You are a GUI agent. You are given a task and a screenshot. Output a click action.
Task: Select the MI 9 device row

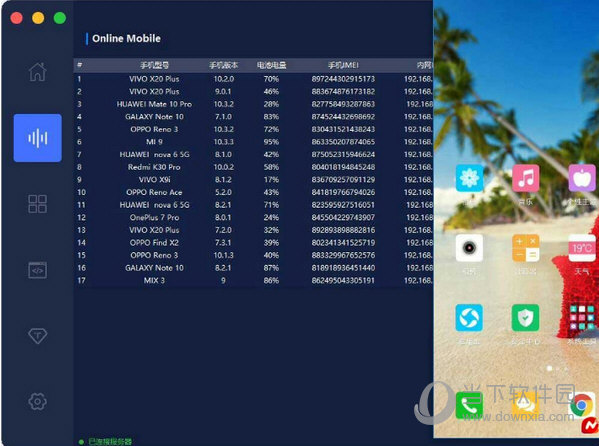click(x=253, y=142)
